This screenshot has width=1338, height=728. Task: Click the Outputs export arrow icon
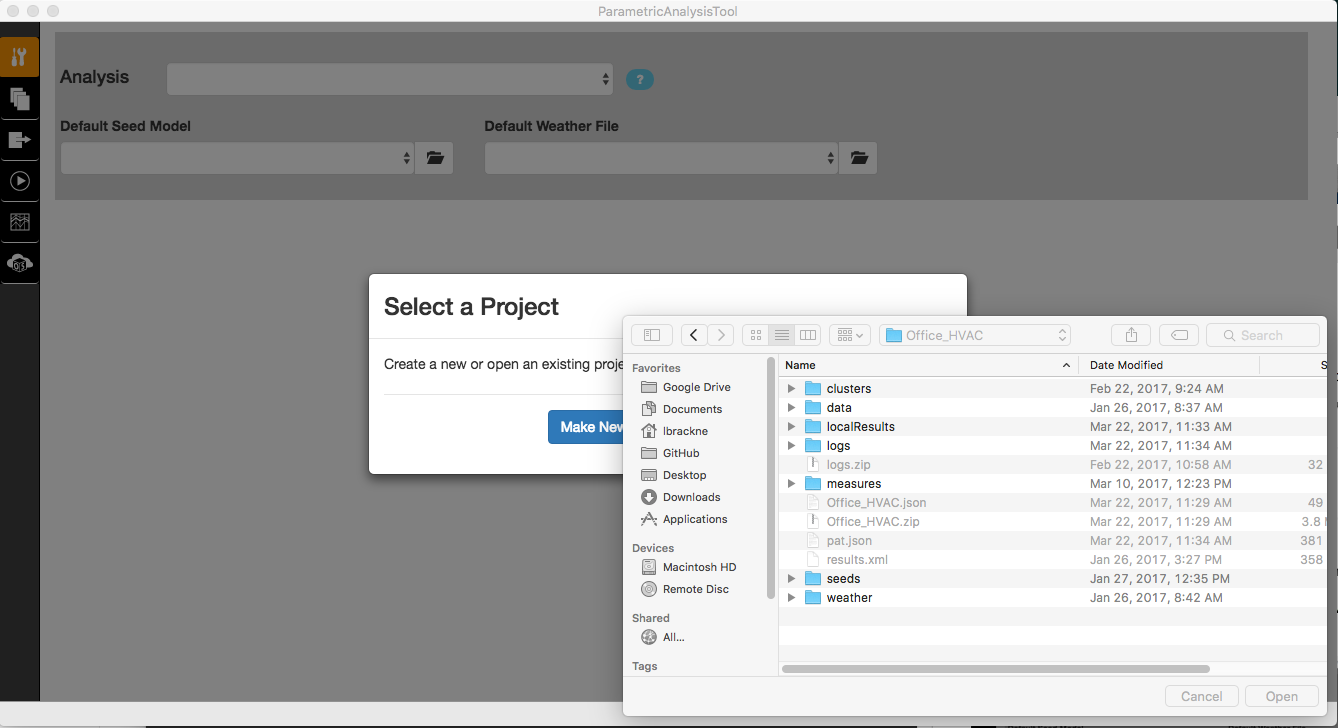(x=19, y=140)
